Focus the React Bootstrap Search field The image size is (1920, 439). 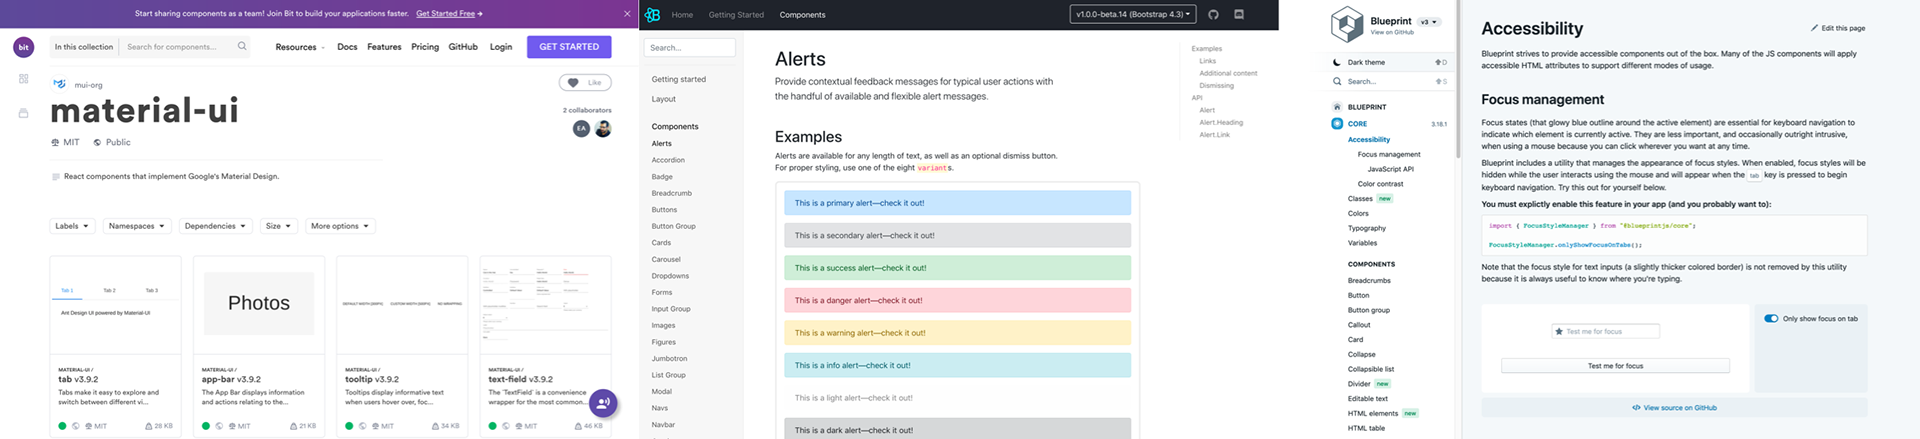pyautogui.click(x=689, y=47)
